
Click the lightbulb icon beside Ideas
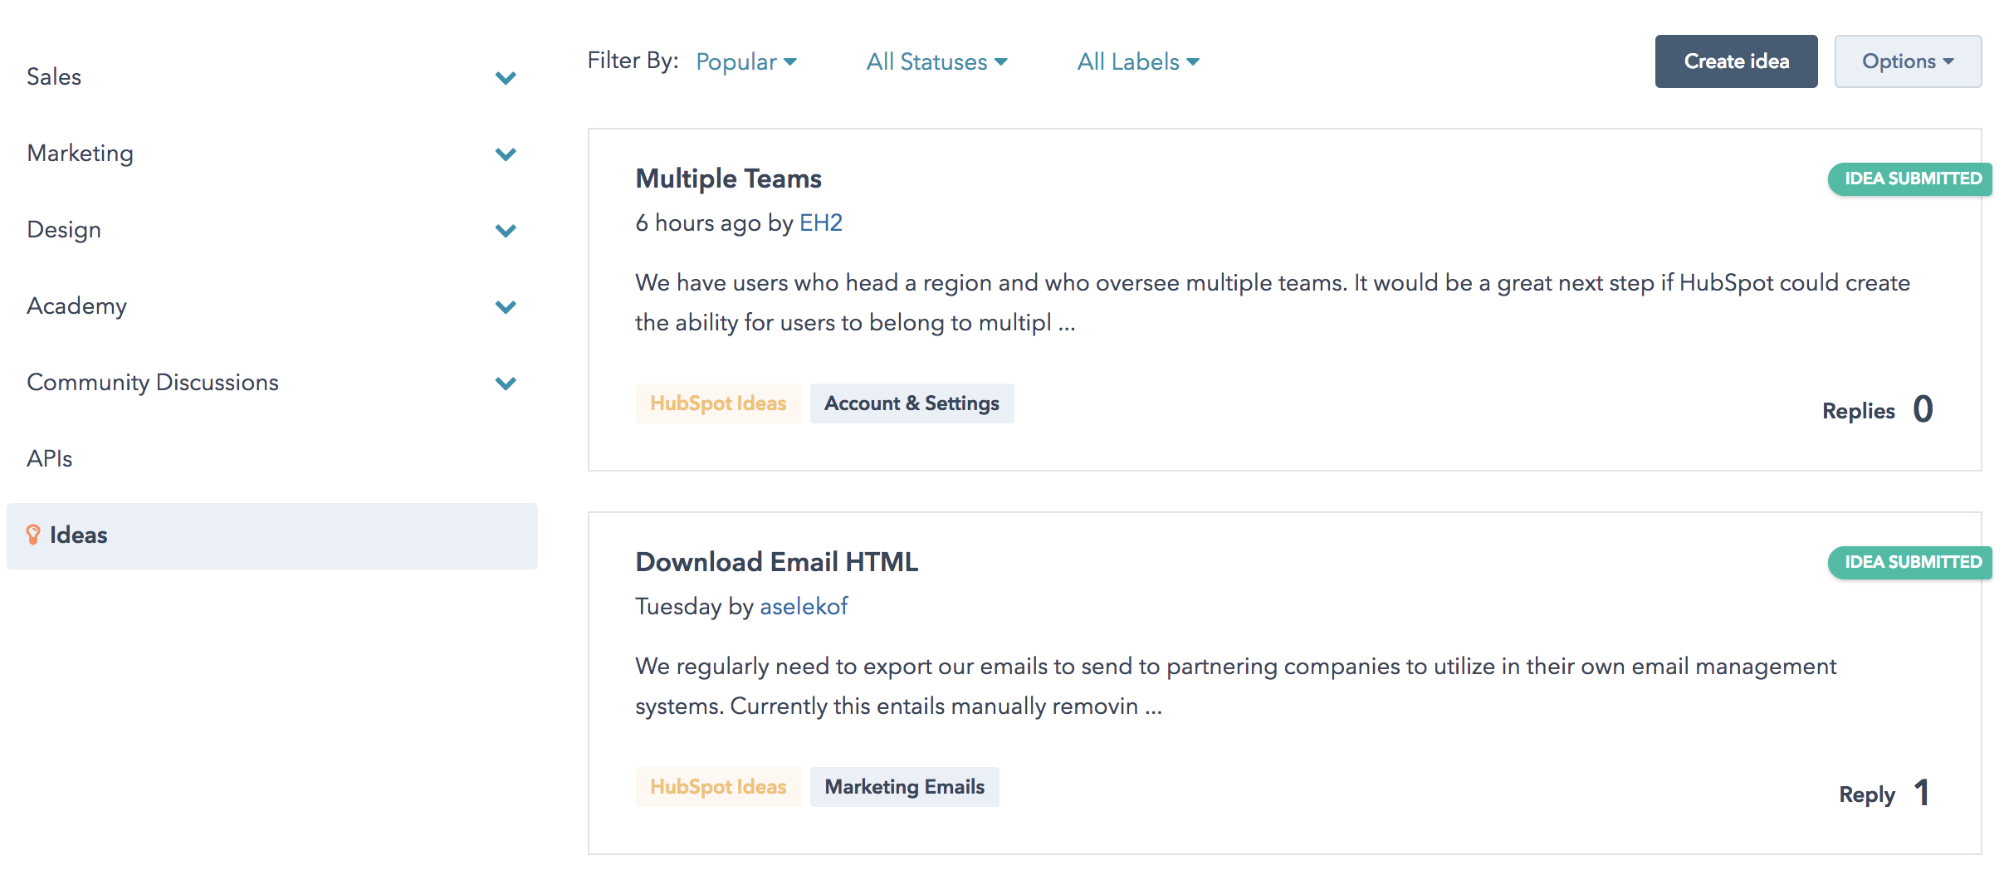(33, 535)
